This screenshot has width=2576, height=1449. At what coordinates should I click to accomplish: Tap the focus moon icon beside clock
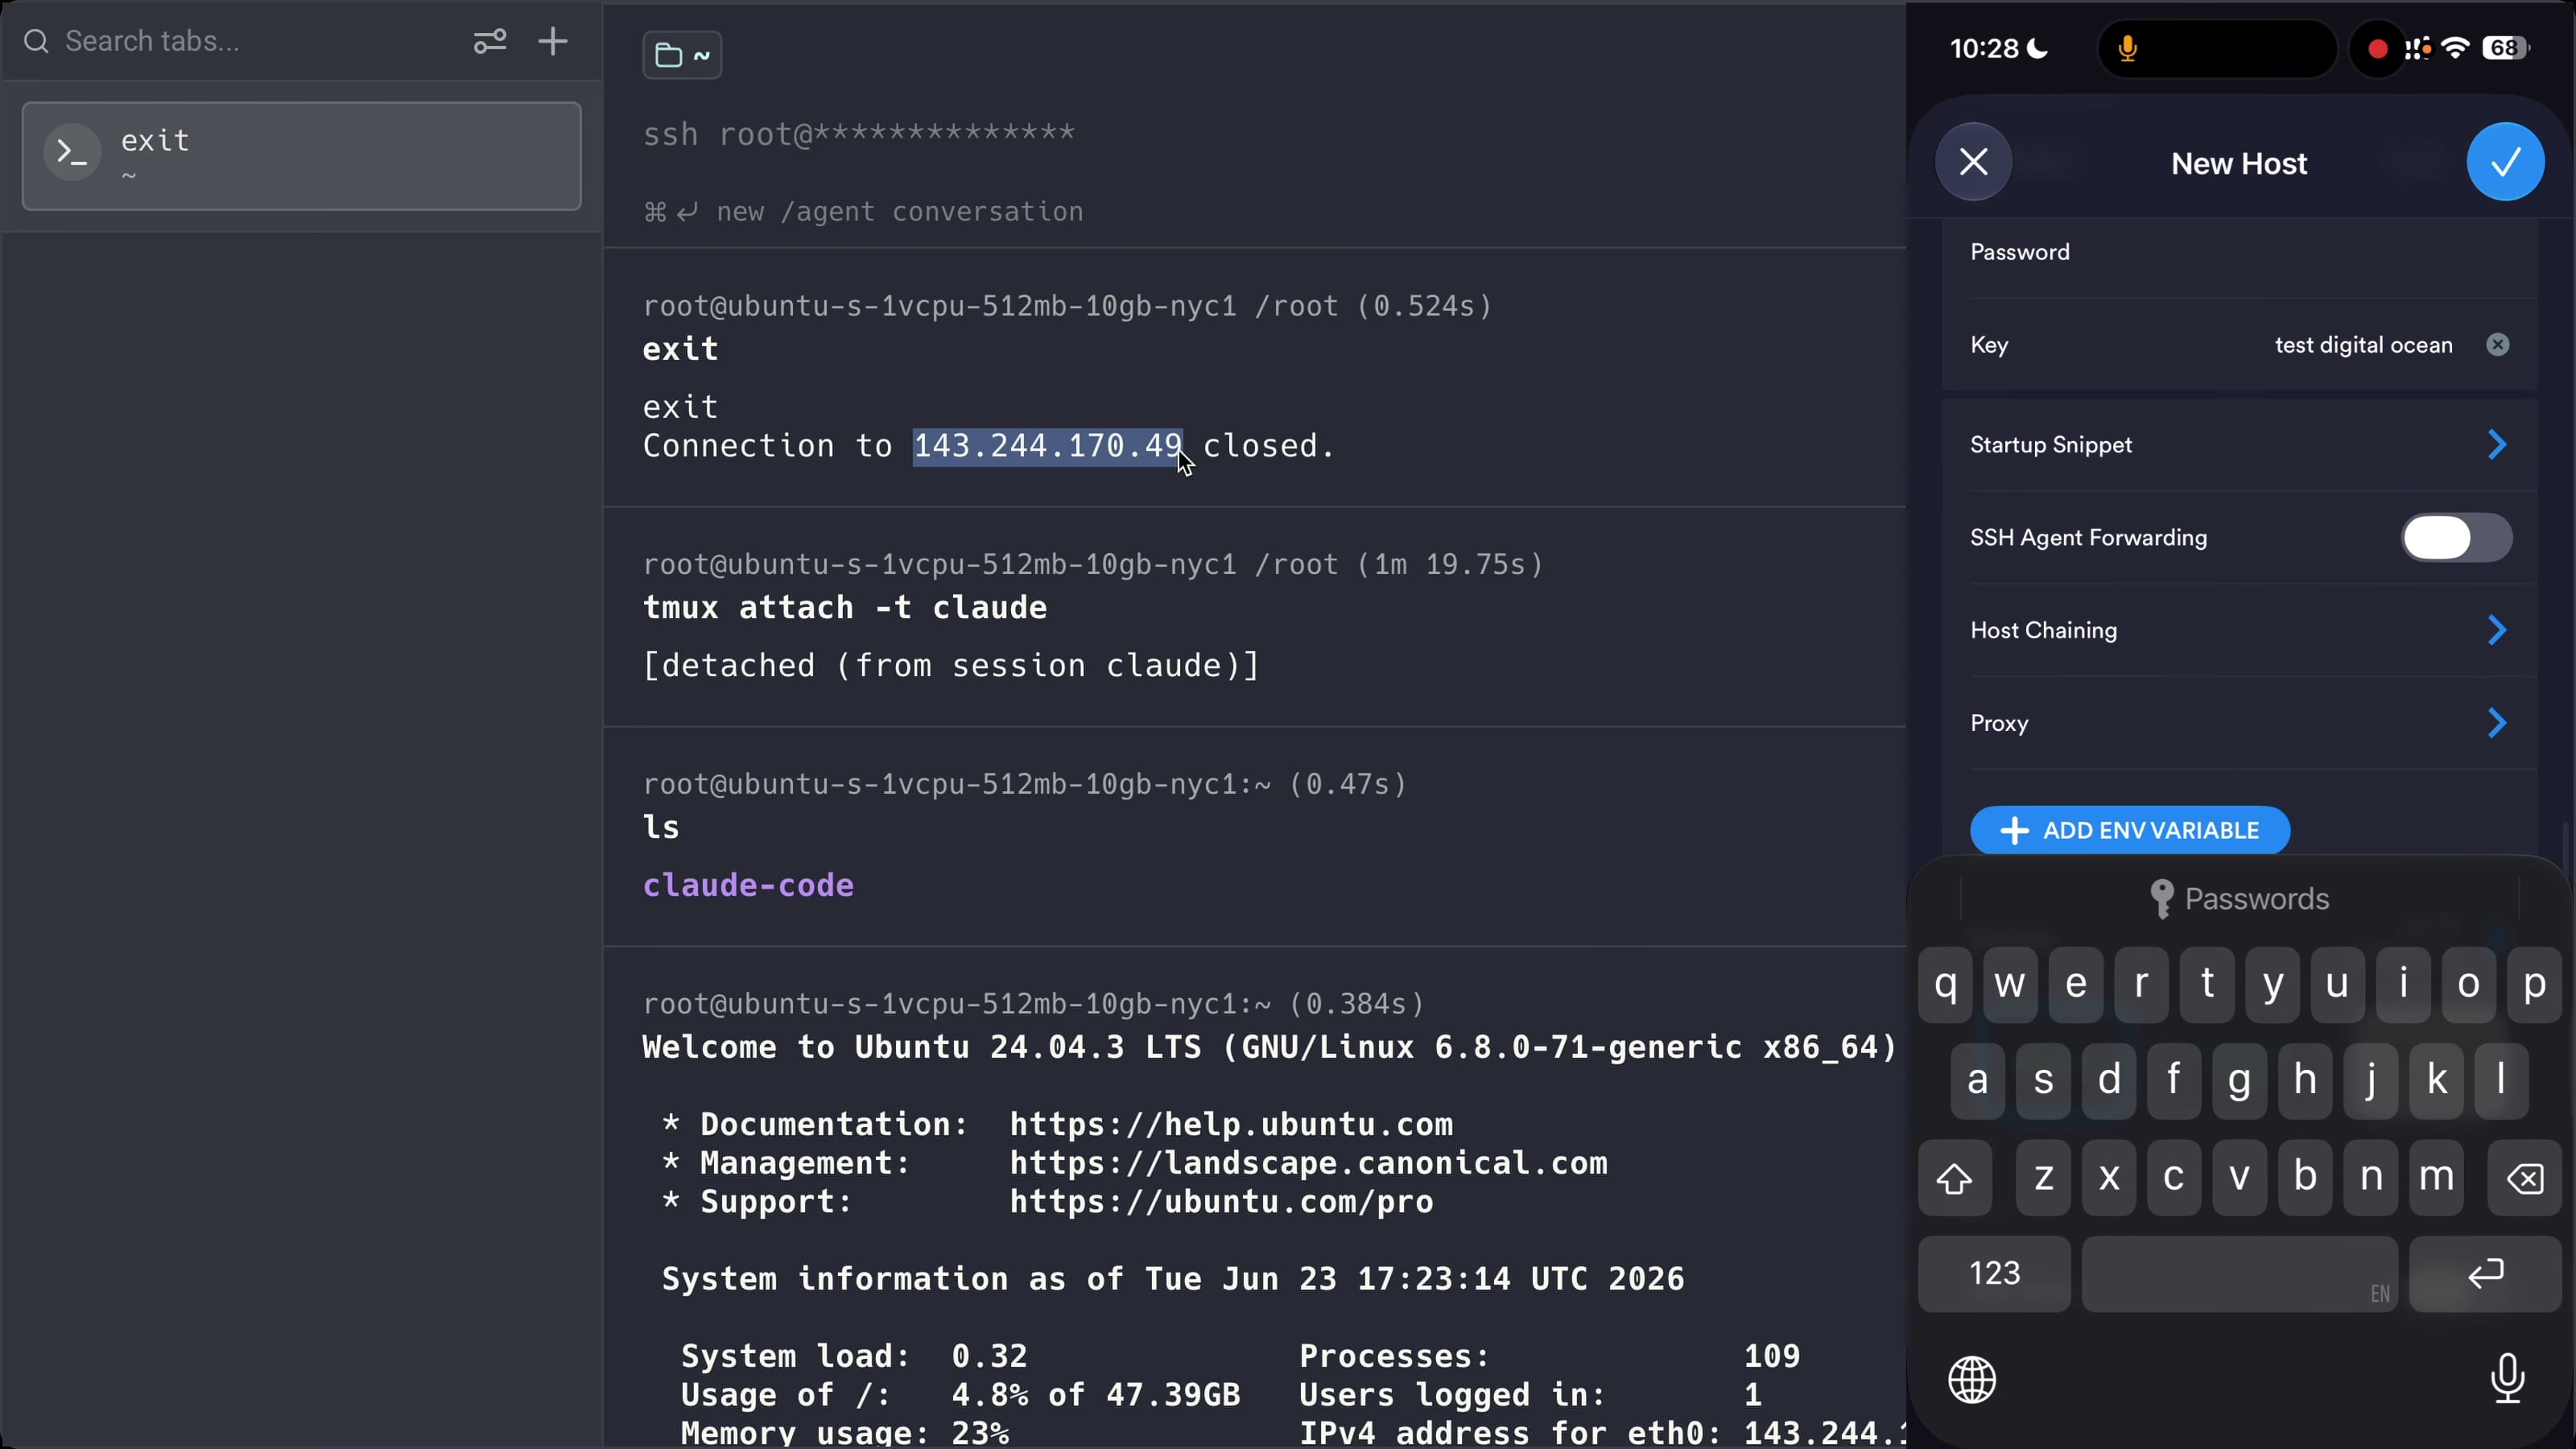[x=2036, y=48]
